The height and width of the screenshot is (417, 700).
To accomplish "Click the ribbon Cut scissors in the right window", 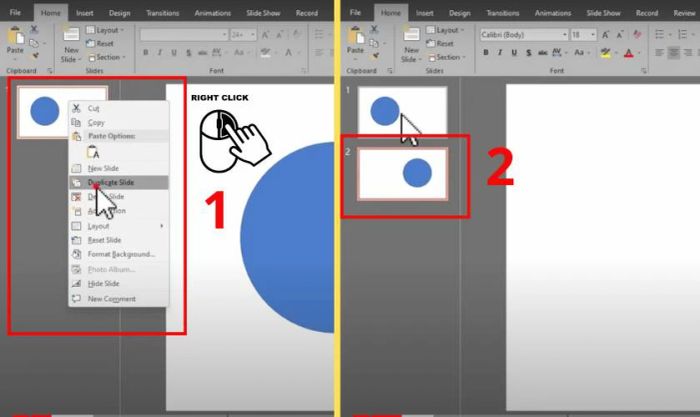I will click(x=374, y=30).
